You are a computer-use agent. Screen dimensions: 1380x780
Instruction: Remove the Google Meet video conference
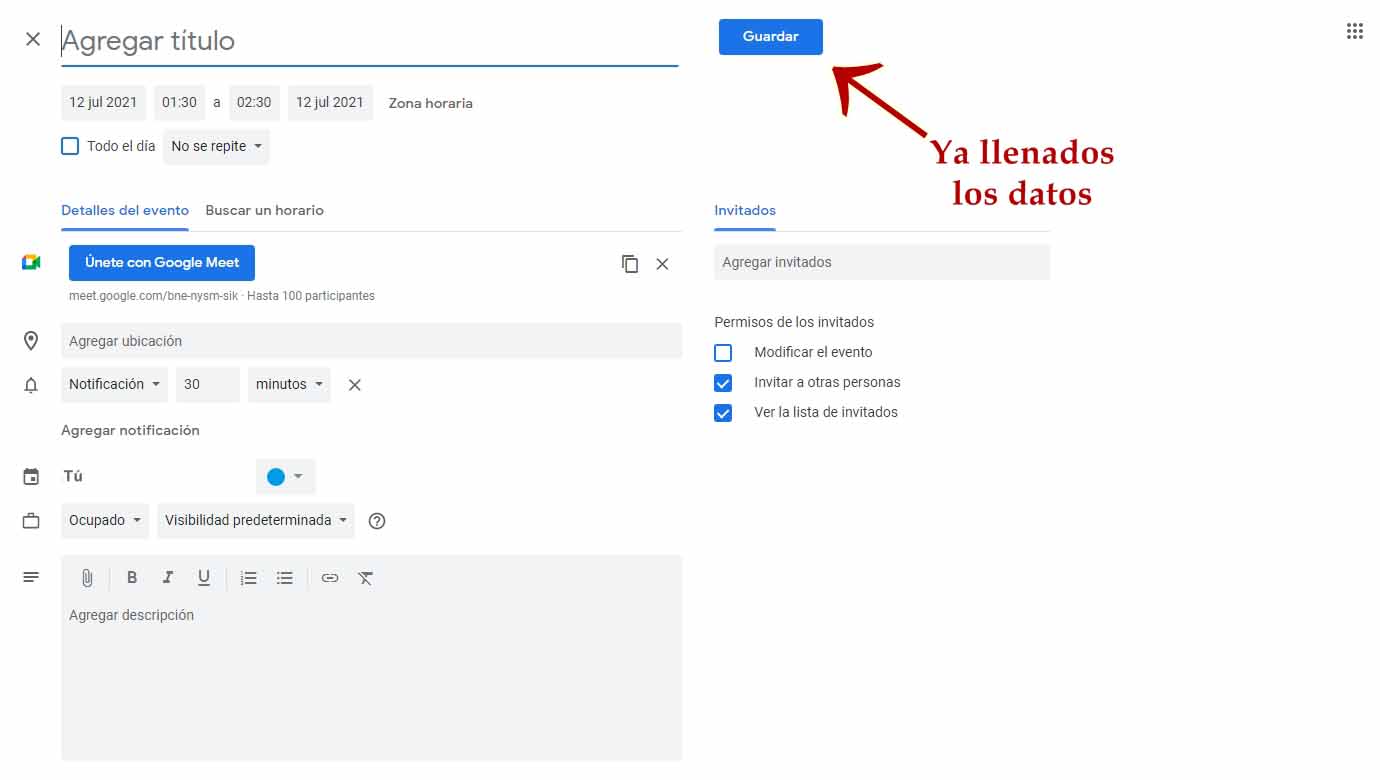tap(662, 264)
